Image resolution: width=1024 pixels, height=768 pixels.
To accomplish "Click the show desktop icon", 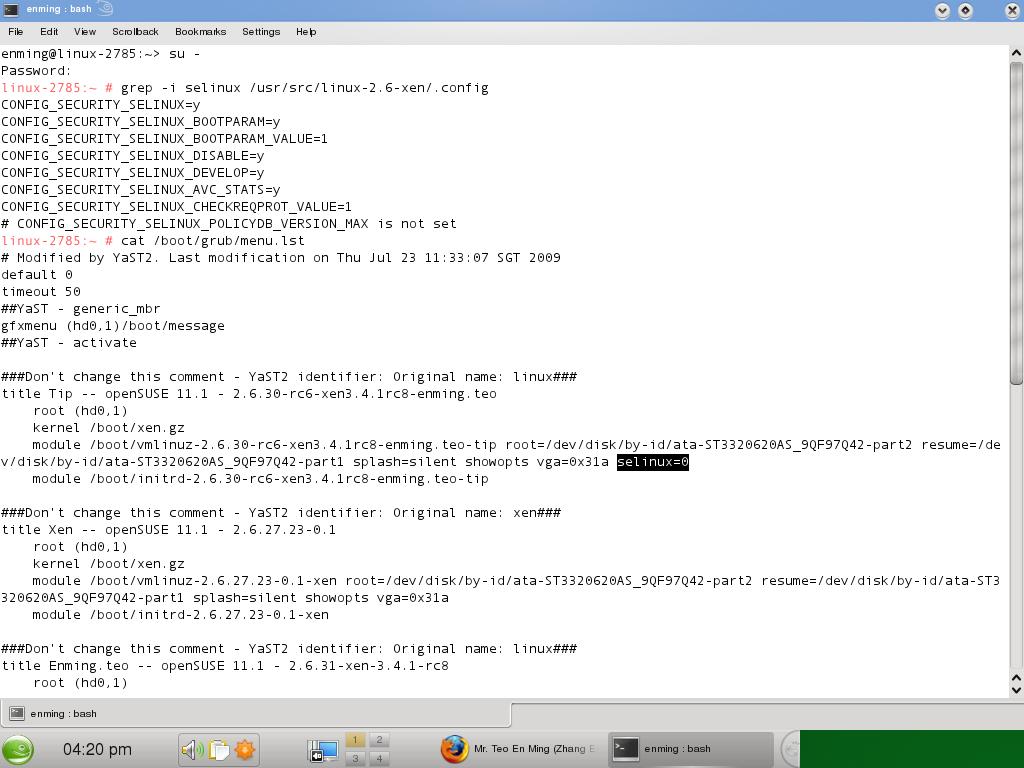I will pyautogui.click(x=324, y=750).
